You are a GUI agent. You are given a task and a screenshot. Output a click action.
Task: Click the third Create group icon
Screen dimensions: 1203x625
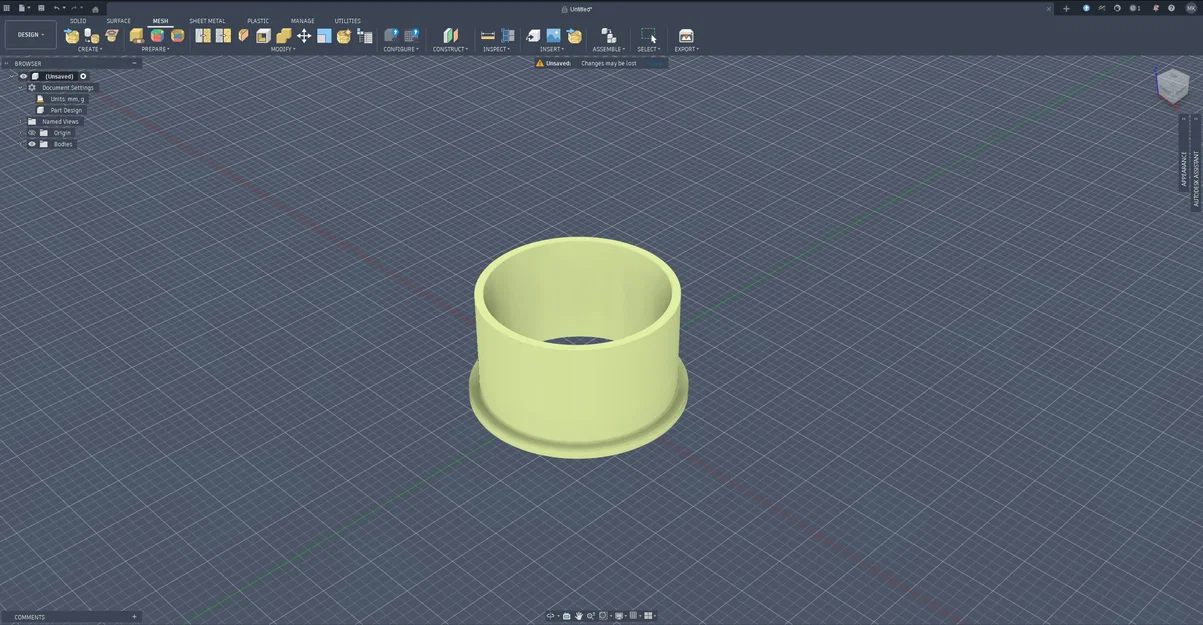coord(112,36)
